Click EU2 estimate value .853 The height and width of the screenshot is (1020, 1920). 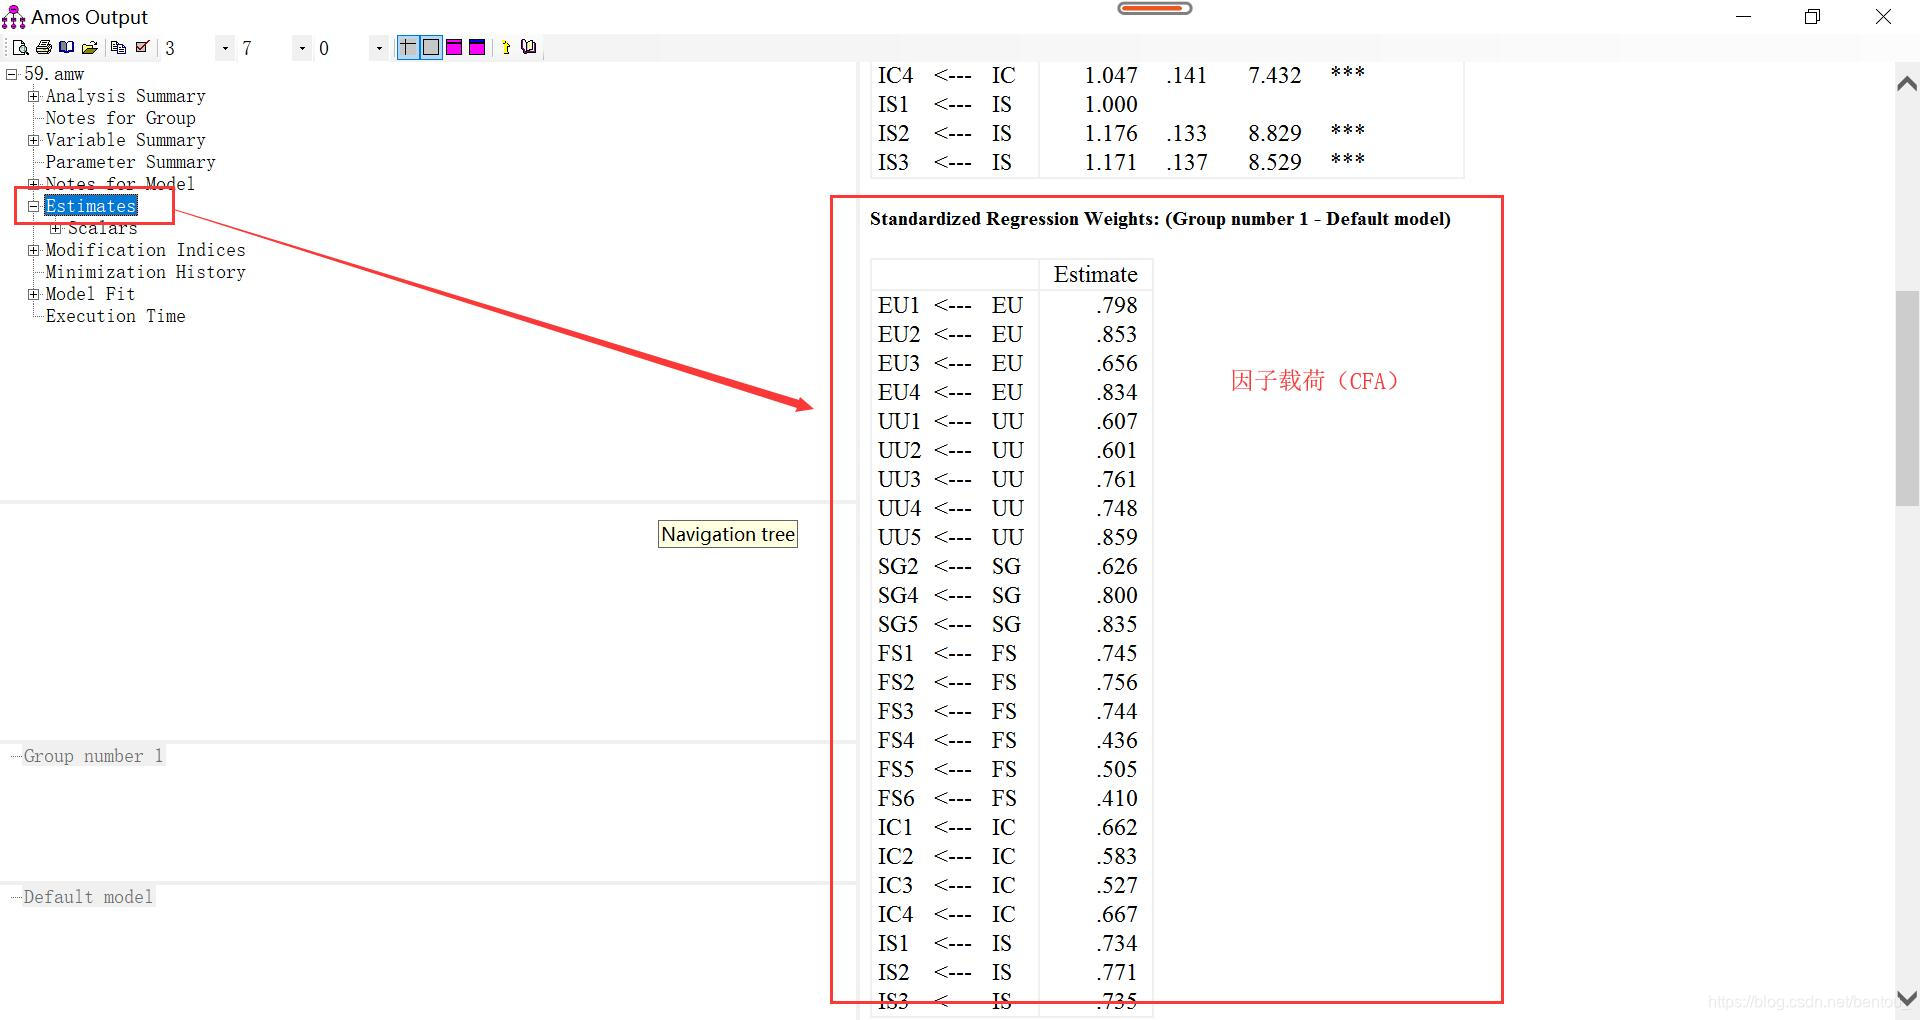point(1116,334)
